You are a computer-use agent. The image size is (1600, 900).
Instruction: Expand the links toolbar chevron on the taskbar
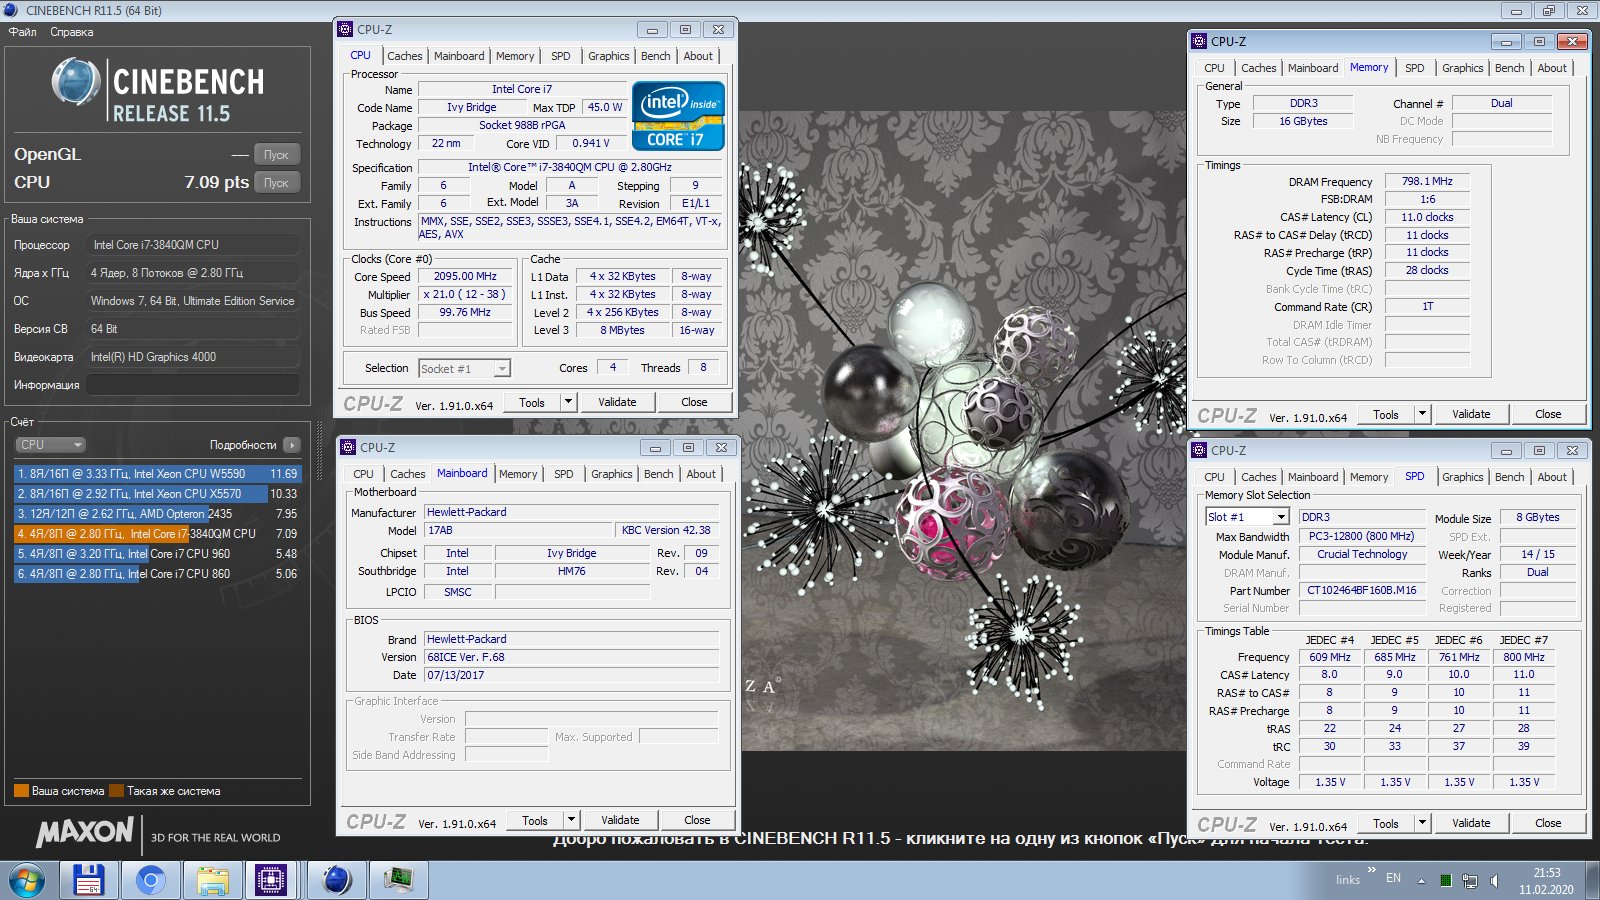pyautogui.click(x=1372, y=870)
